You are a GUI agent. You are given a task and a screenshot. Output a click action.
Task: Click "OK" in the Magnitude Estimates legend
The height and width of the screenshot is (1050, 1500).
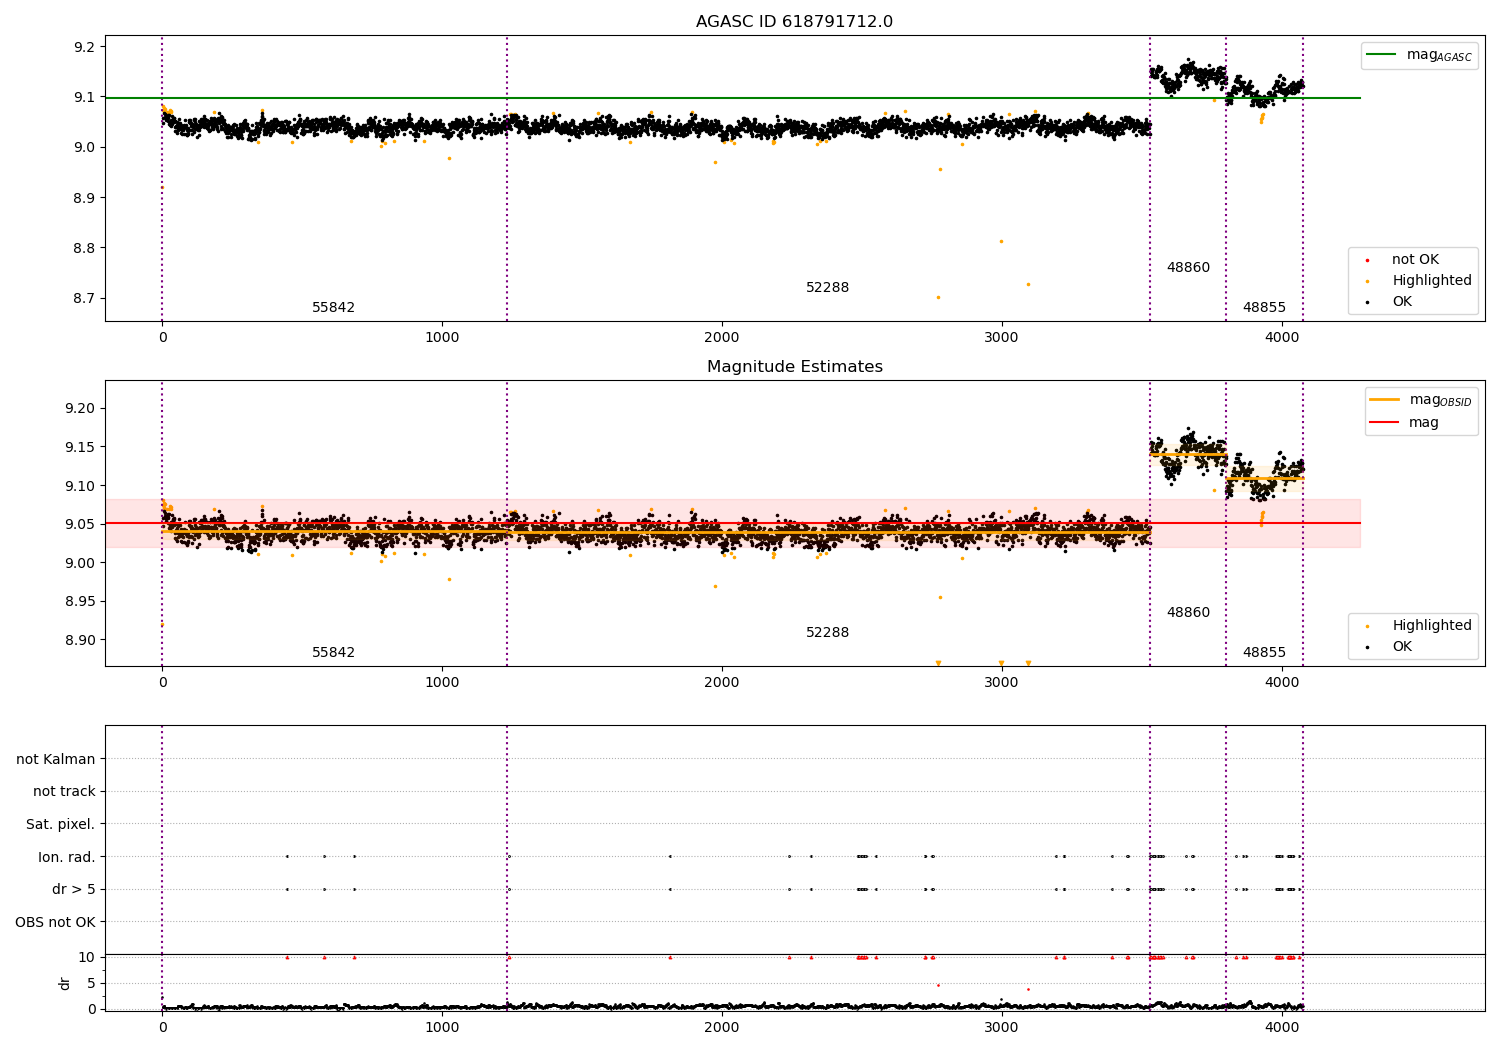[1402, 647]
